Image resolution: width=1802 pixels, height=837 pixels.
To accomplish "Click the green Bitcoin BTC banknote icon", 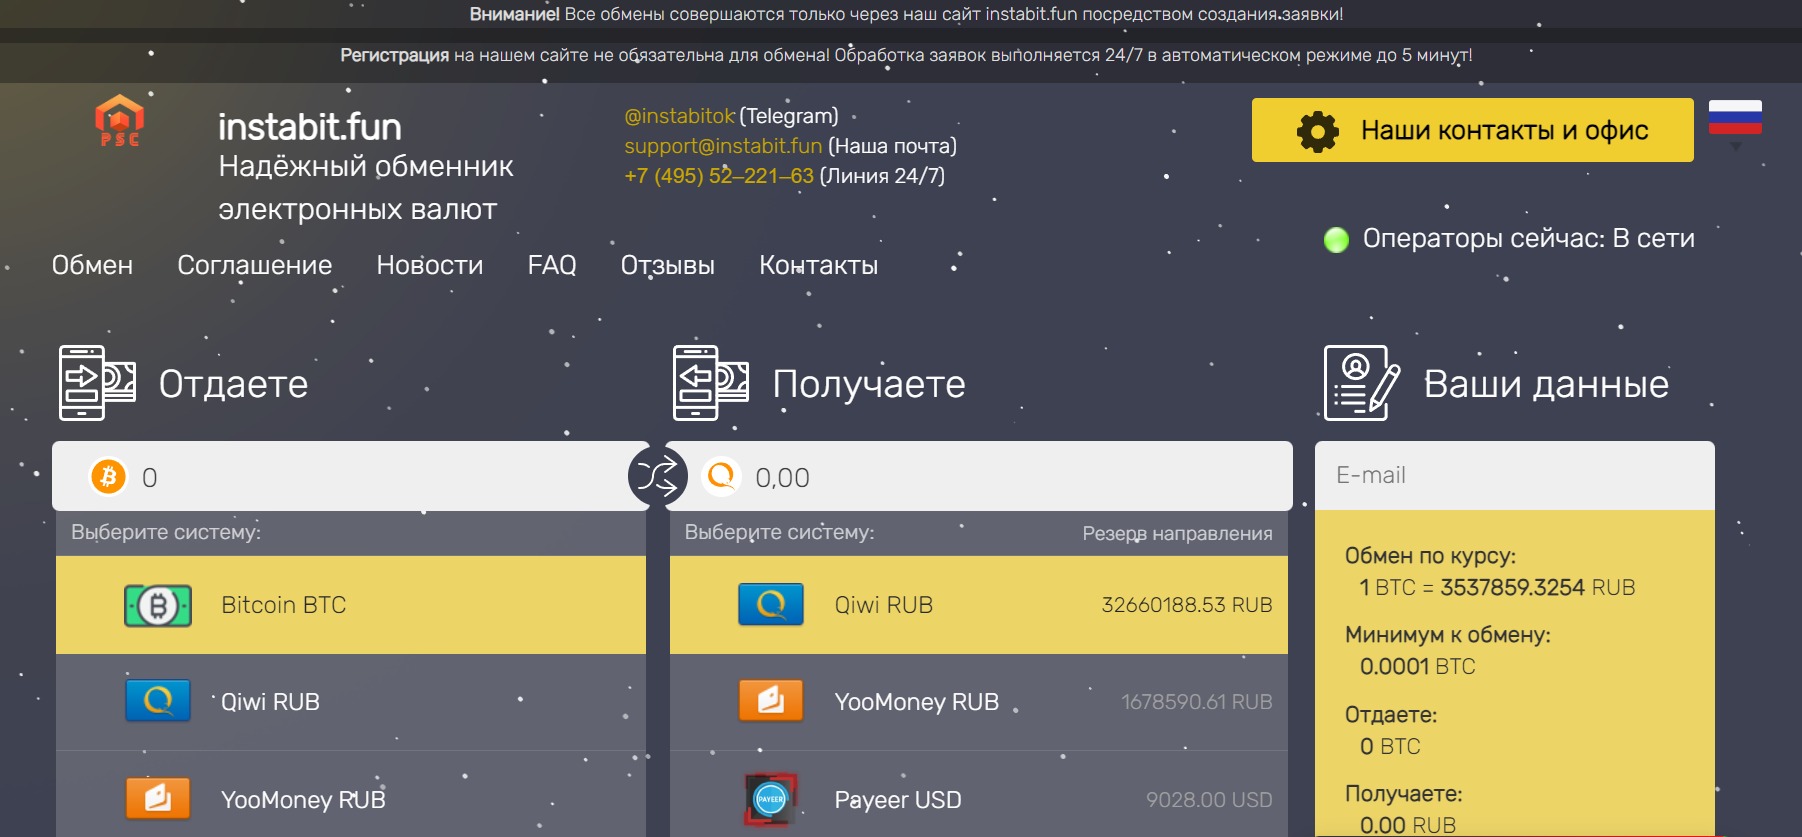I will [158, 605].
